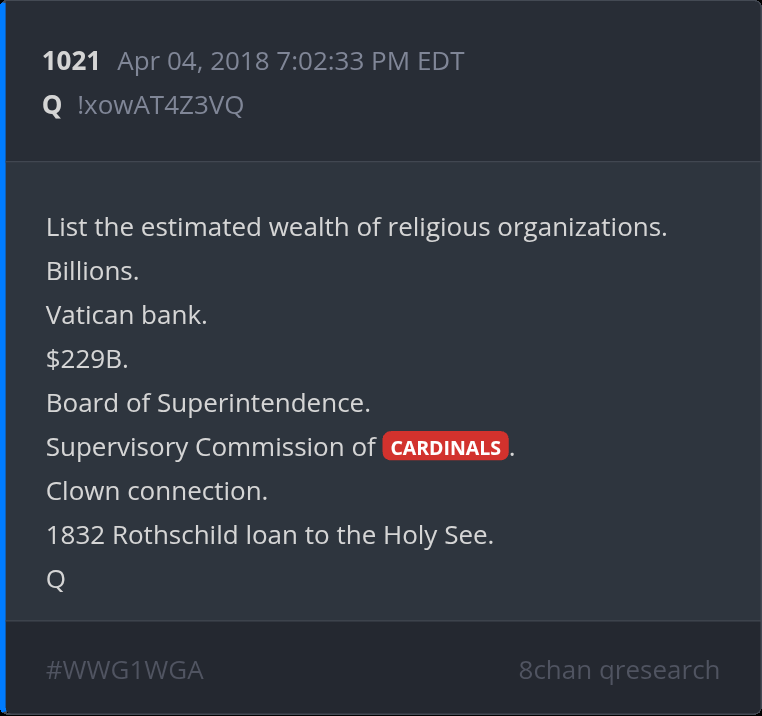Click the Apr 04, 2018 timestamp
The height and width of the screenshot is (716, 762).
[x=290, y=61]
